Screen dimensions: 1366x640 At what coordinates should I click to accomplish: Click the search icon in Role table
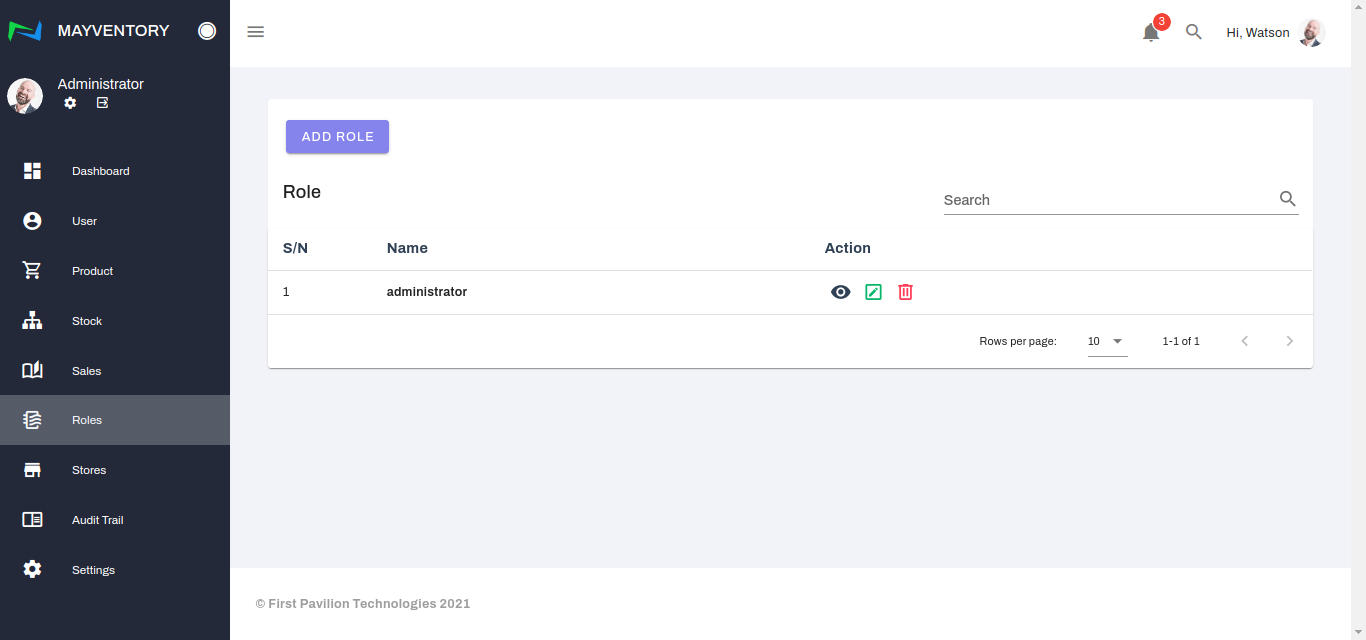tap(1287, 199)
